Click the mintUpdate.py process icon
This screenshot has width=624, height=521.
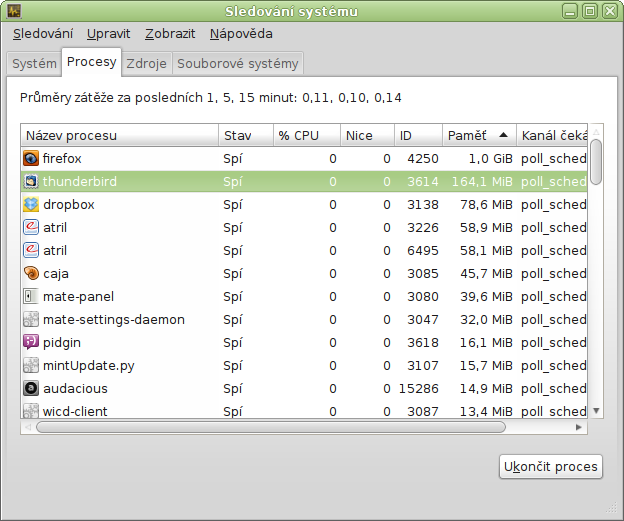31,365
